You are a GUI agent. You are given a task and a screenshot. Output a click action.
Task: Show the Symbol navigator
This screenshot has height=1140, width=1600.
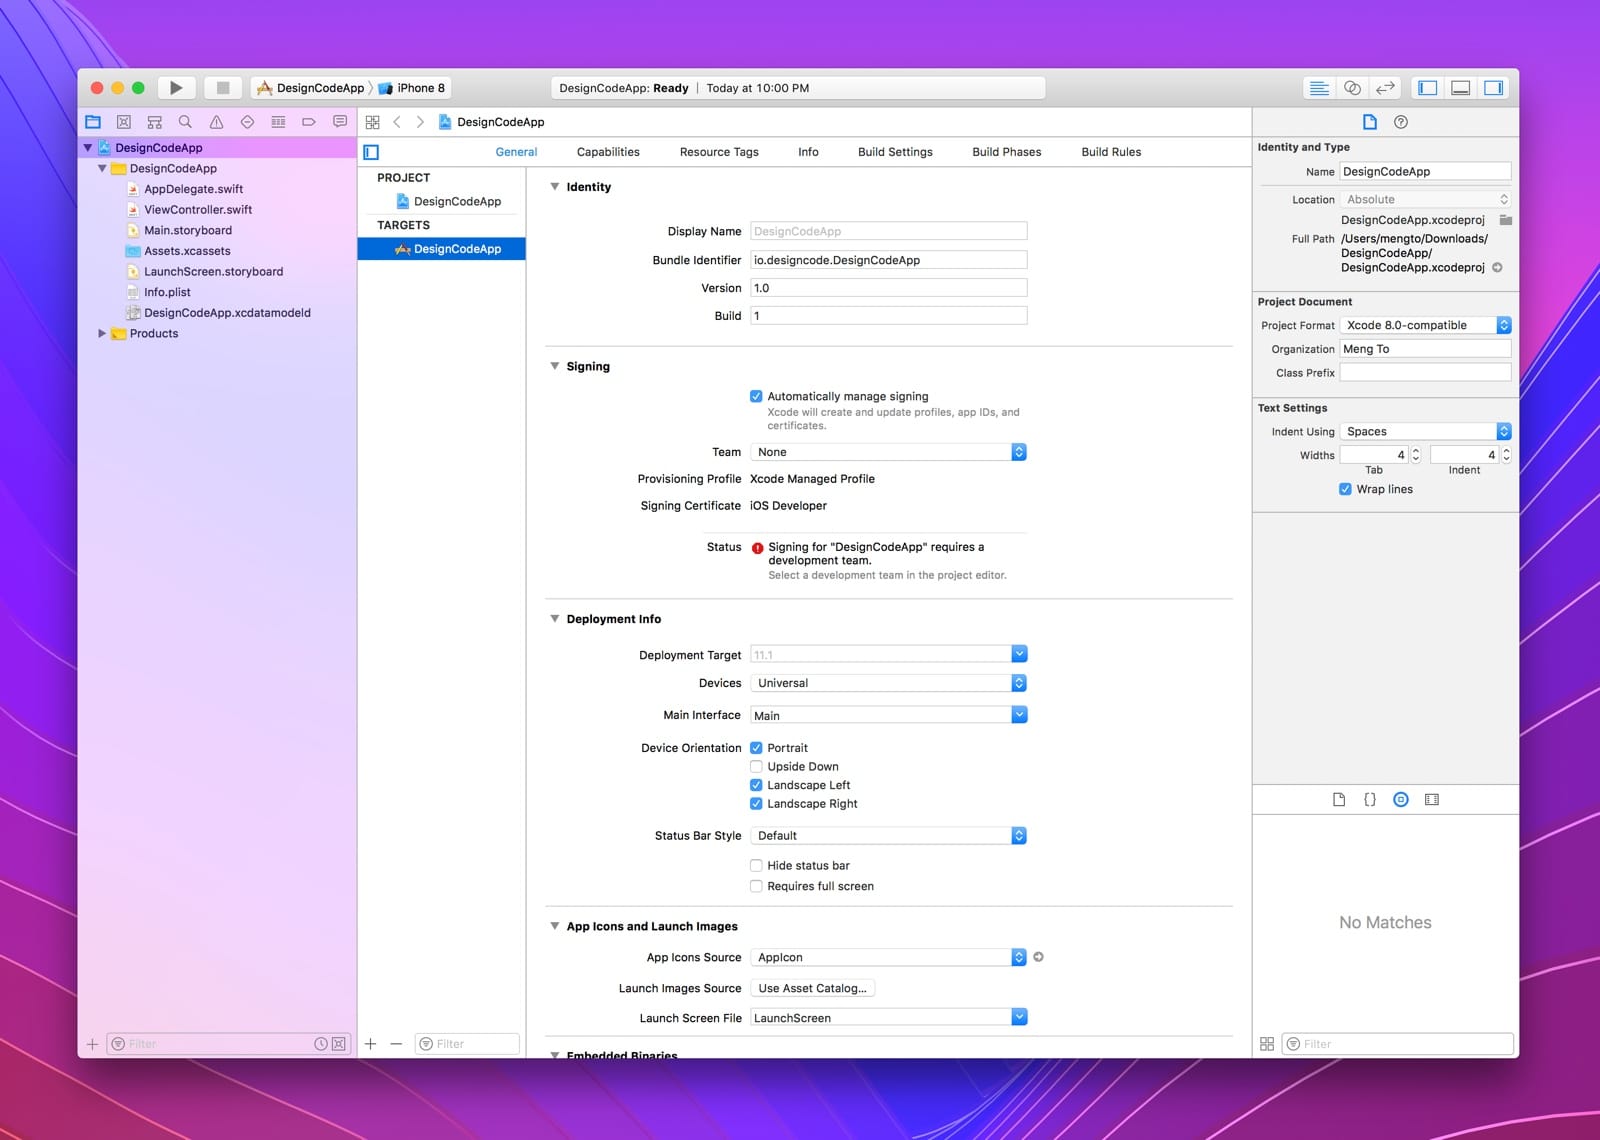[x=155, y=122]
